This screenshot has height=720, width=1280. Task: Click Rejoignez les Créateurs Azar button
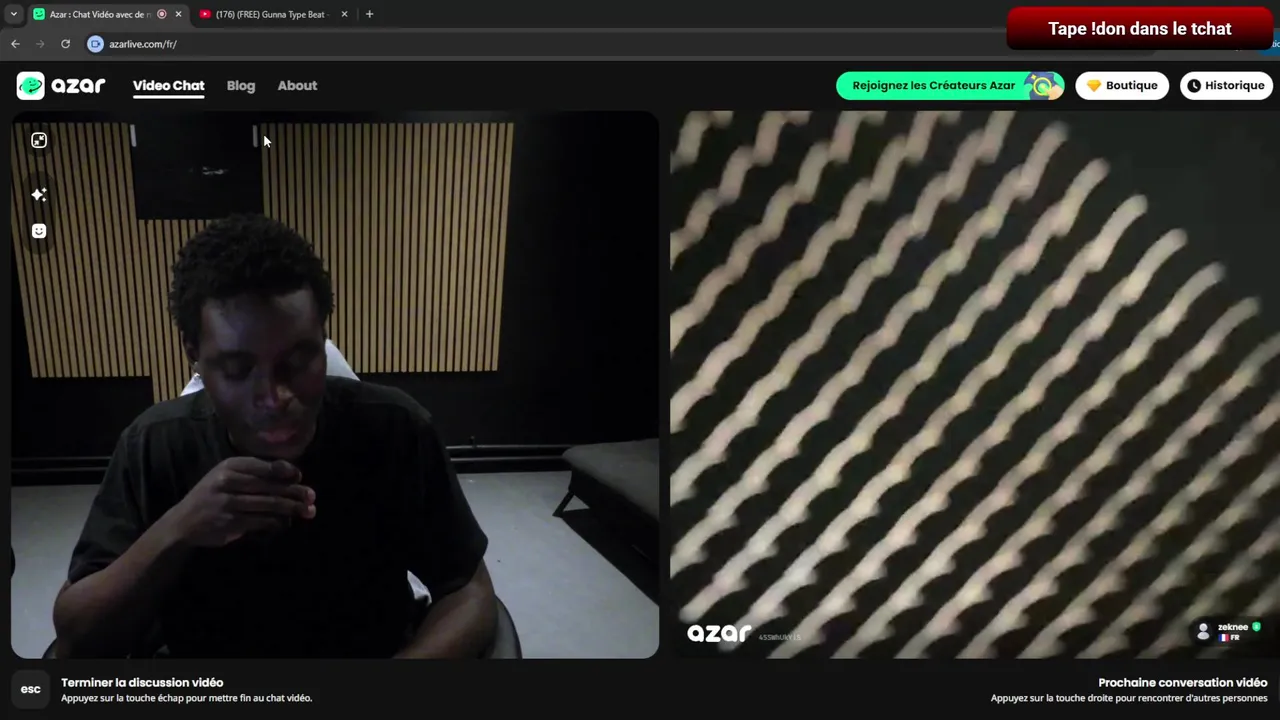click(x=950, y=86)
